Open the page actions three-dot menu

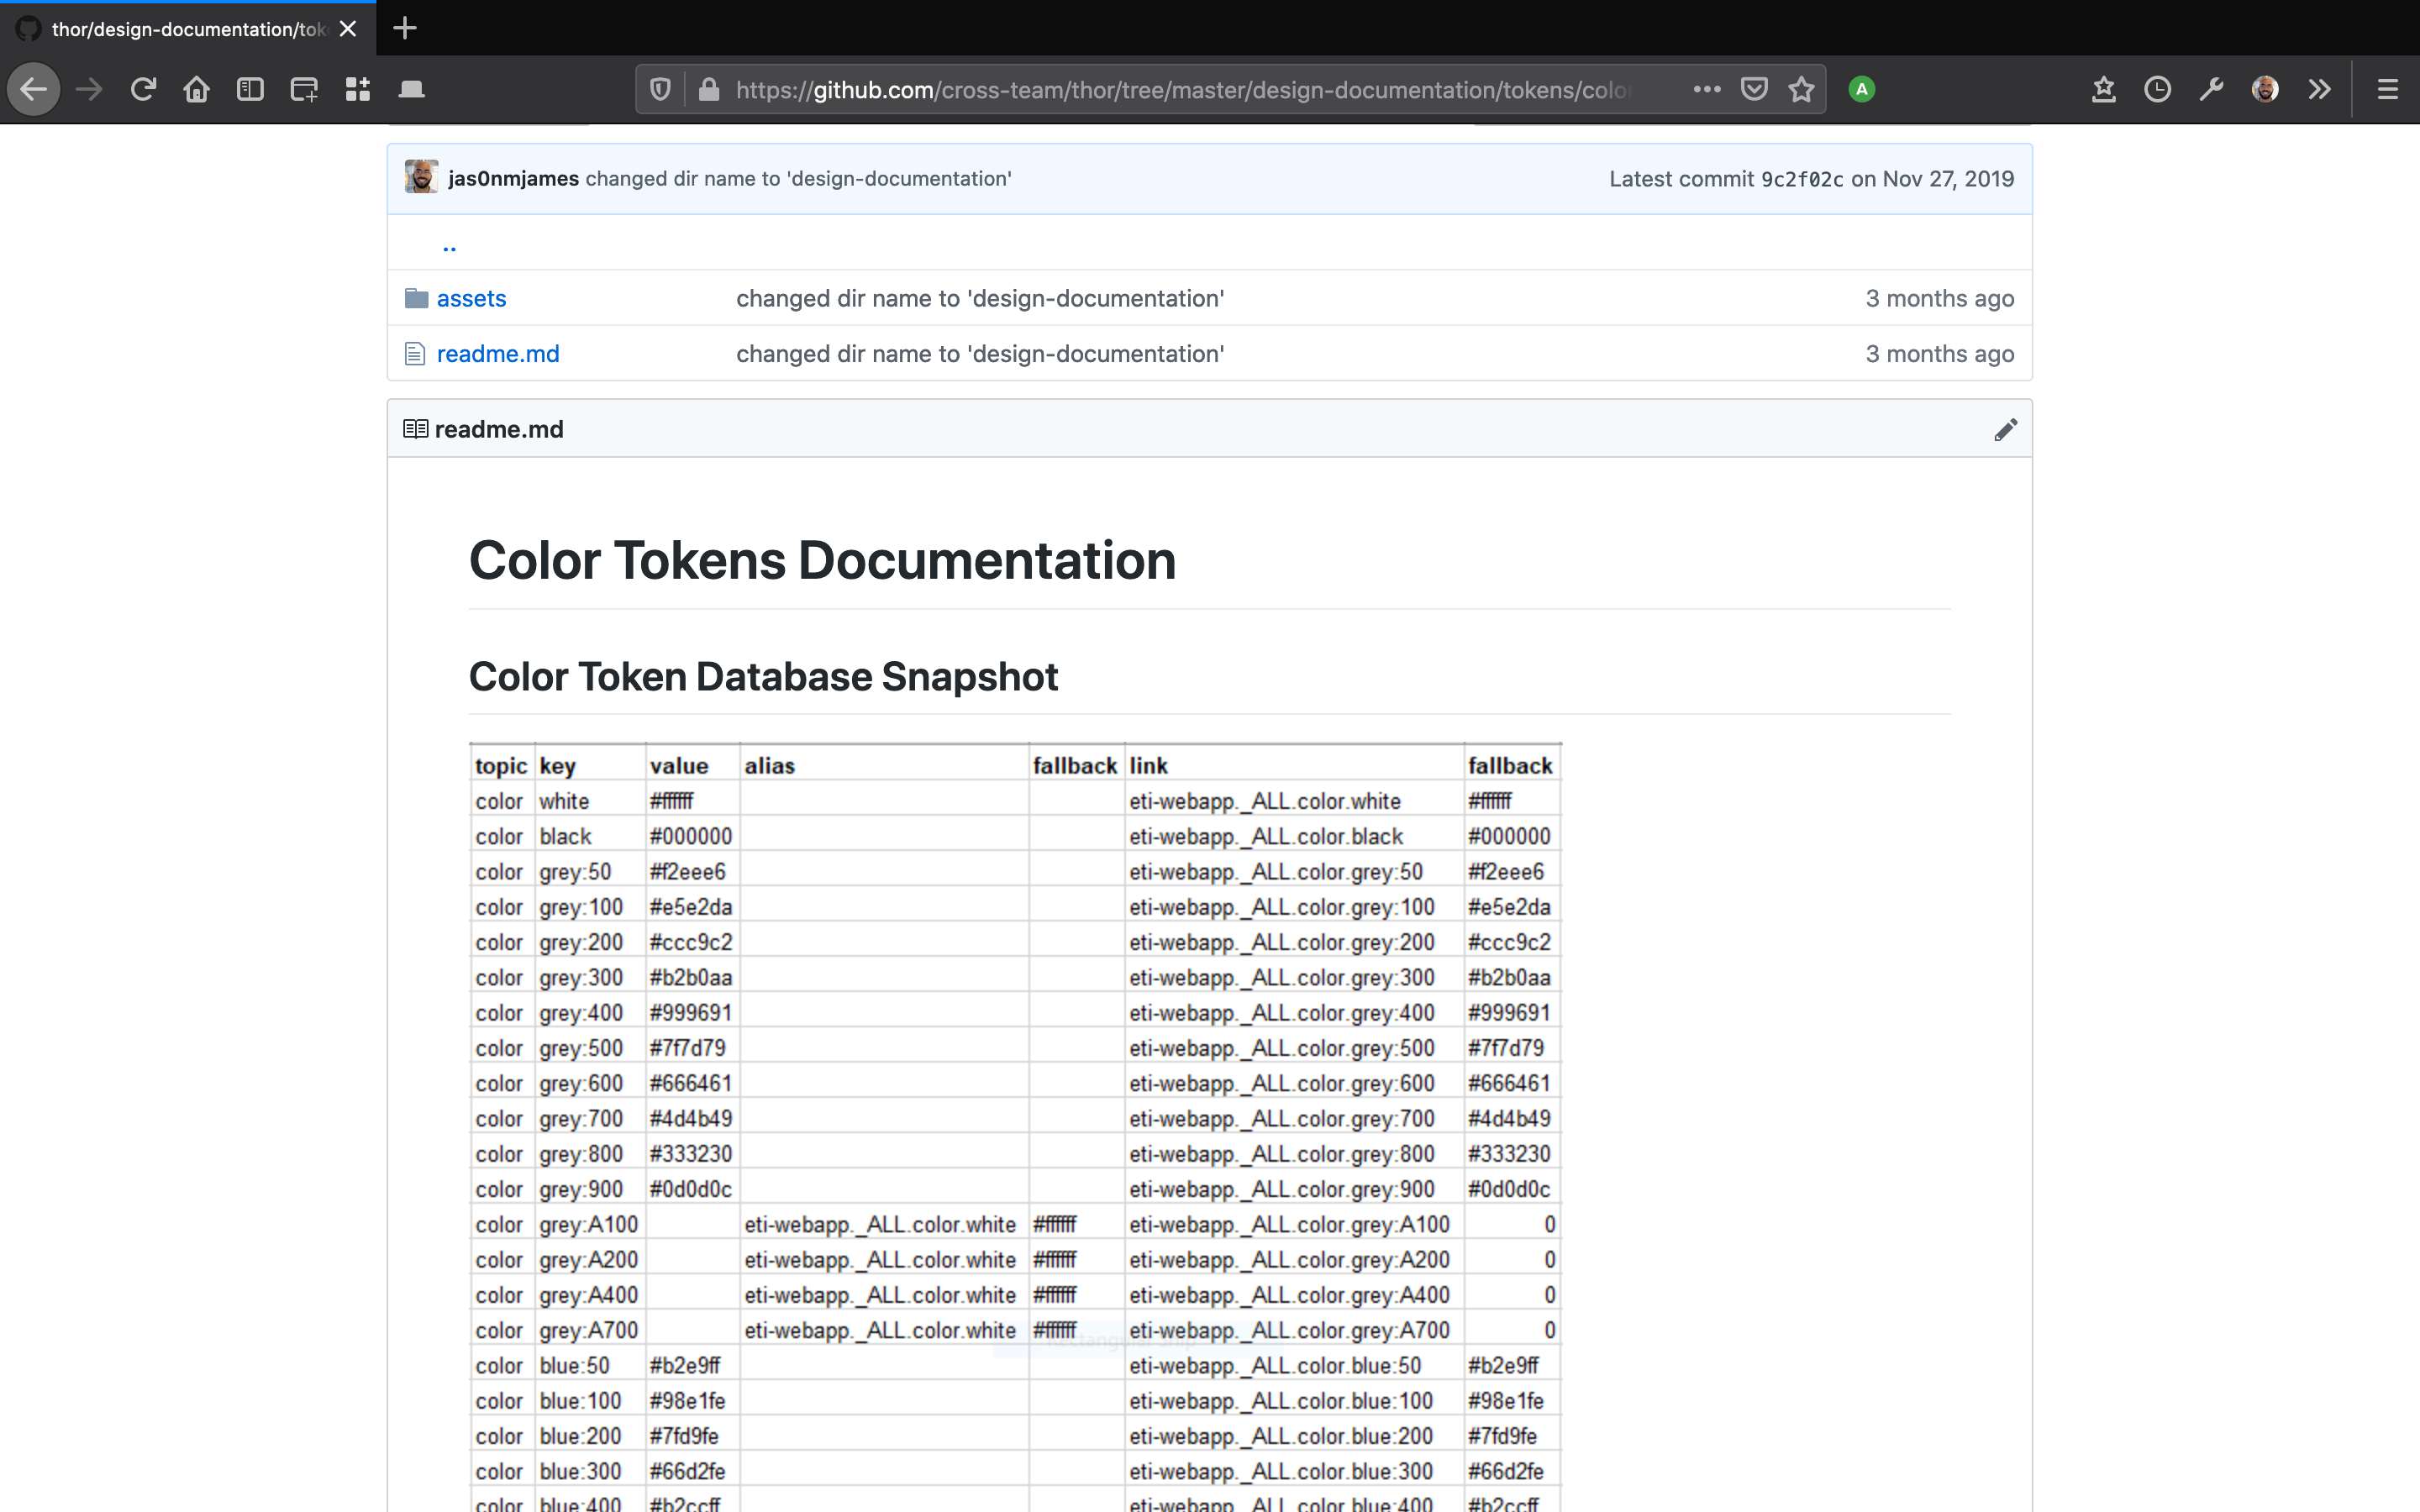click(x=1706, y=90)
